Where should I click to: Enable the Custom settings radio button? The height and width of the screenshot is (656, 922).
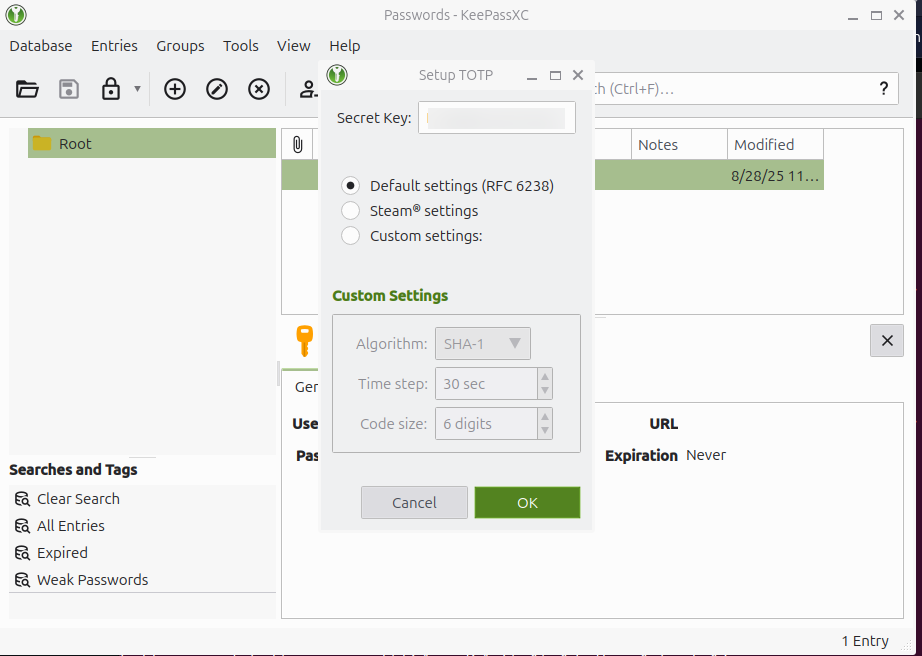(x=351, y=236)
